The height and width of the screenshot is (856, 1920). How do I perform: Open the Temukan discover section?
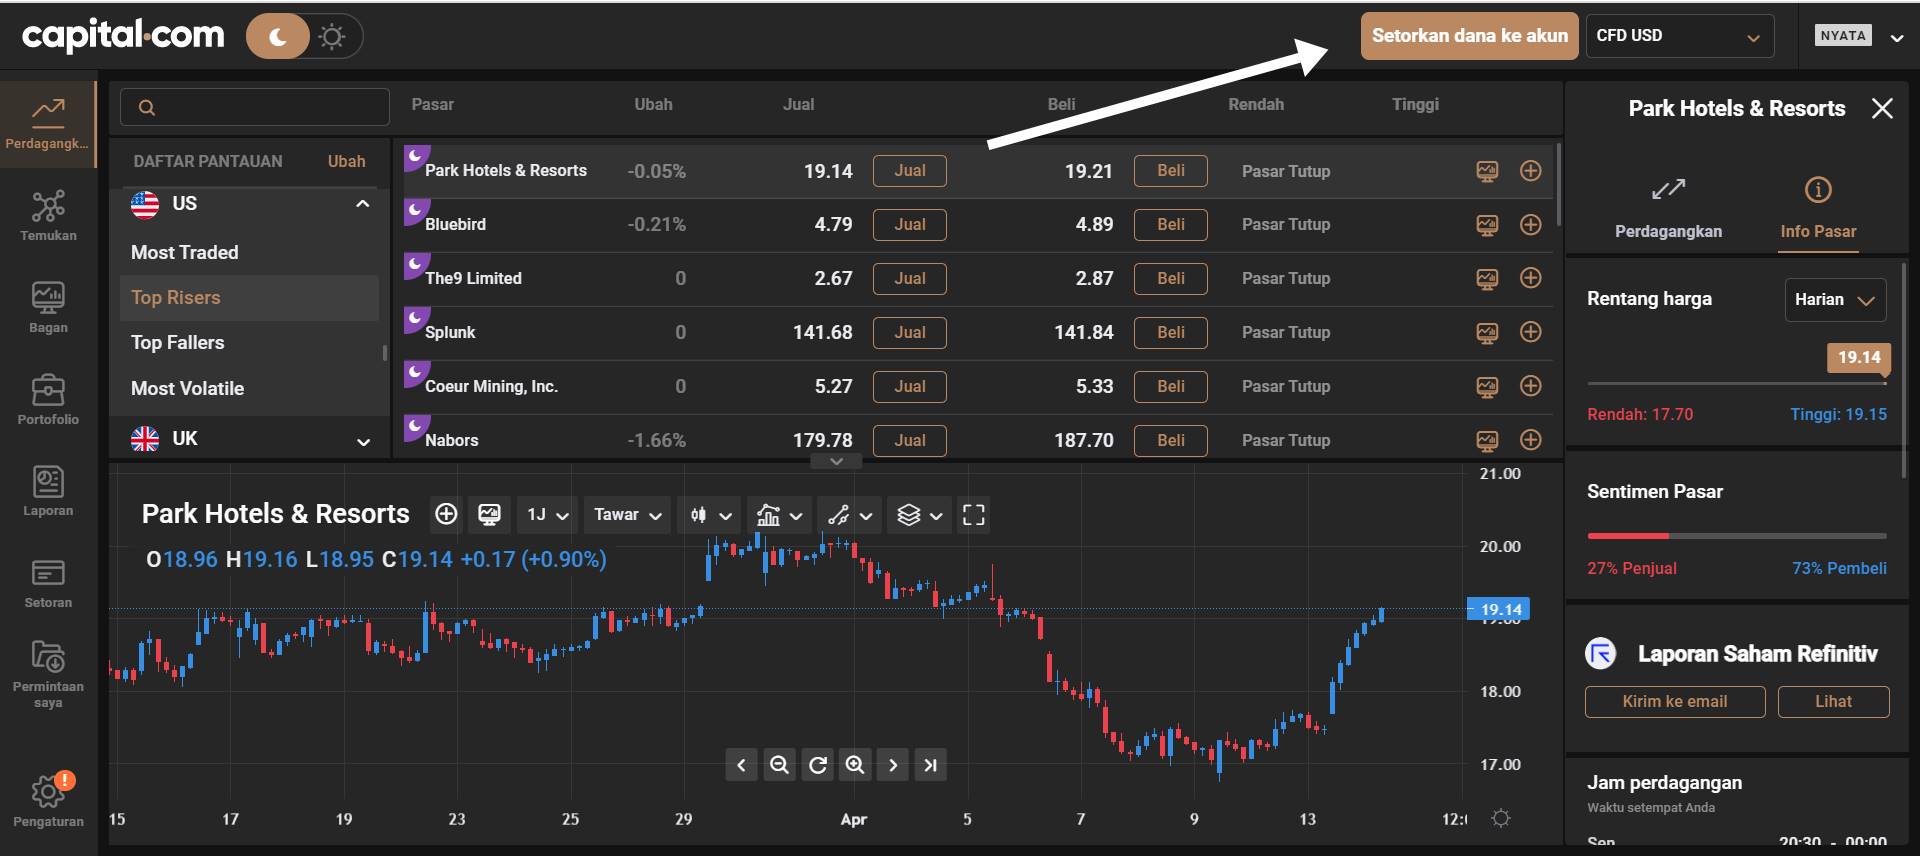click(x=48, y=216)
